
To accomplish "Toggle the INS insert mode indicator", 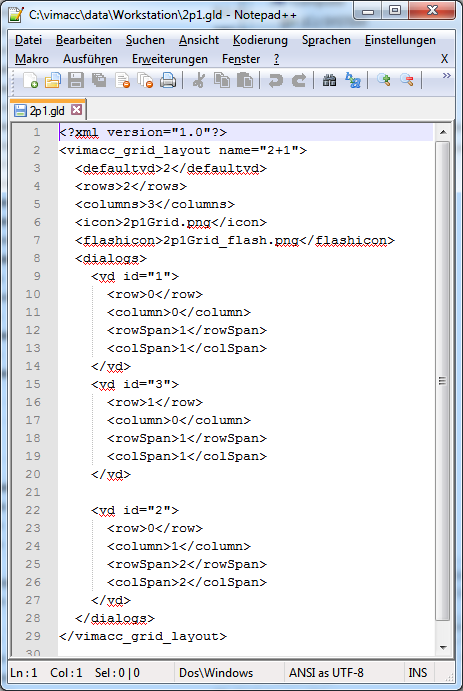I will pos(418,672).
